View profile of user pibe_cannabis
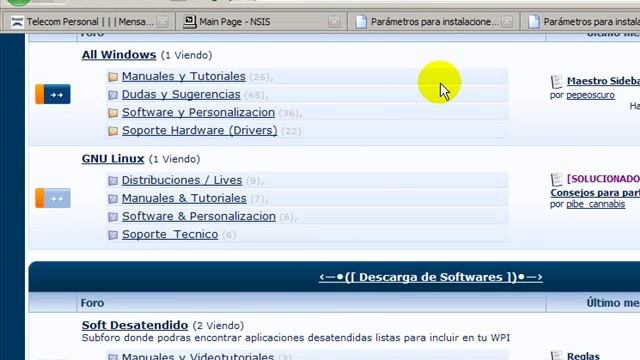This screenshot has height=360, width=640. pyautogui.click(x=596, y=204)
